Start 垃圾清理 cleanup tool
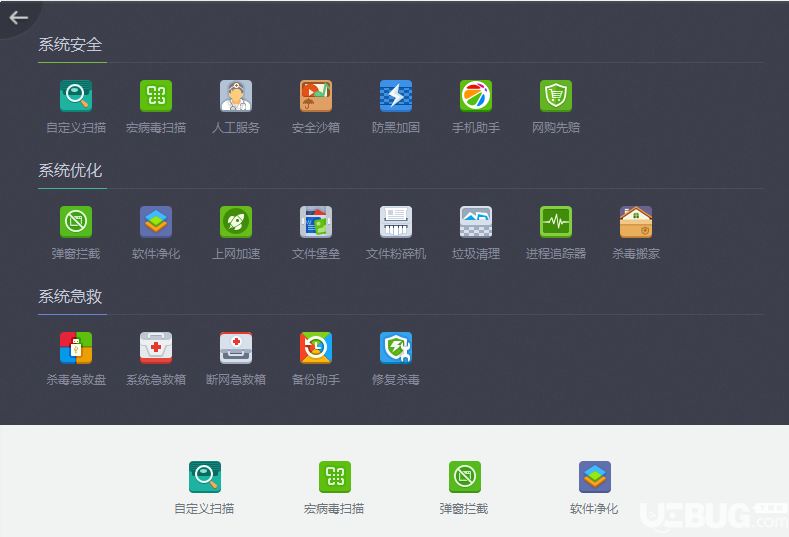 (x=476, y=221)
